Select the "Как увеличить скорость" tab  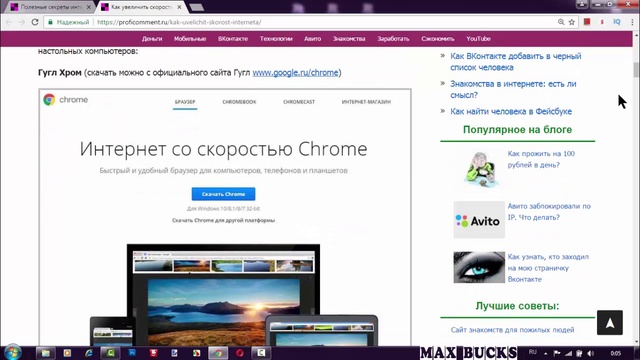point(141,7)
